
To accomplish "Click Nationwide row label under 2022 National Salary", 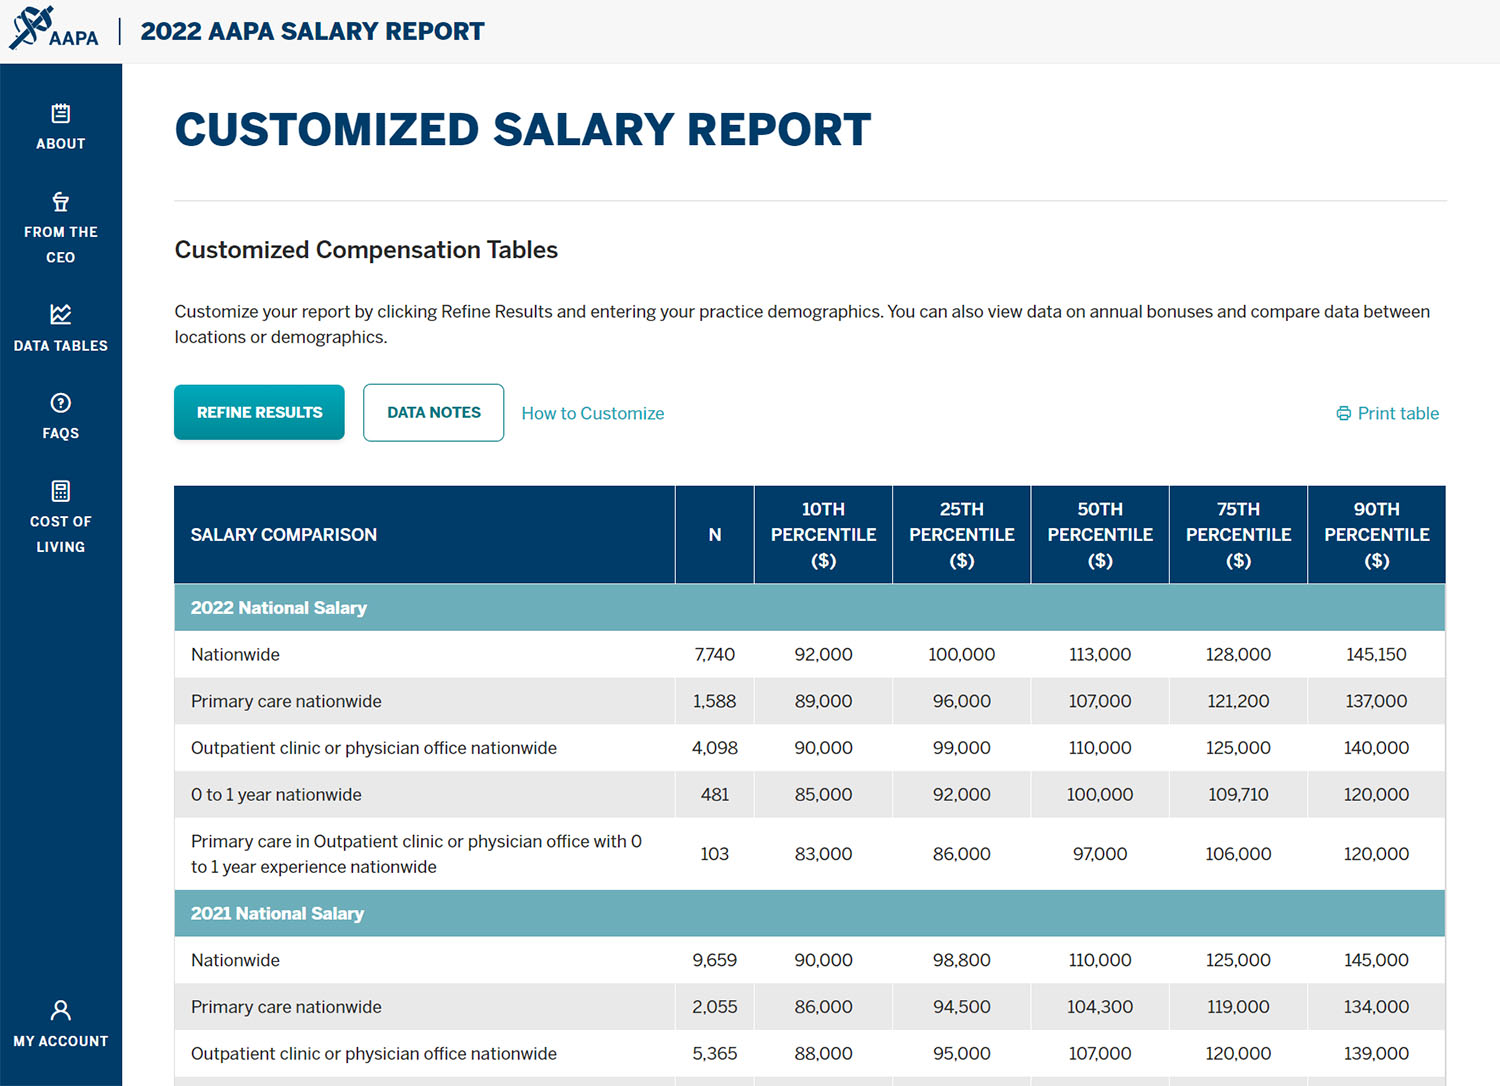I will click(x=235, y=655).
